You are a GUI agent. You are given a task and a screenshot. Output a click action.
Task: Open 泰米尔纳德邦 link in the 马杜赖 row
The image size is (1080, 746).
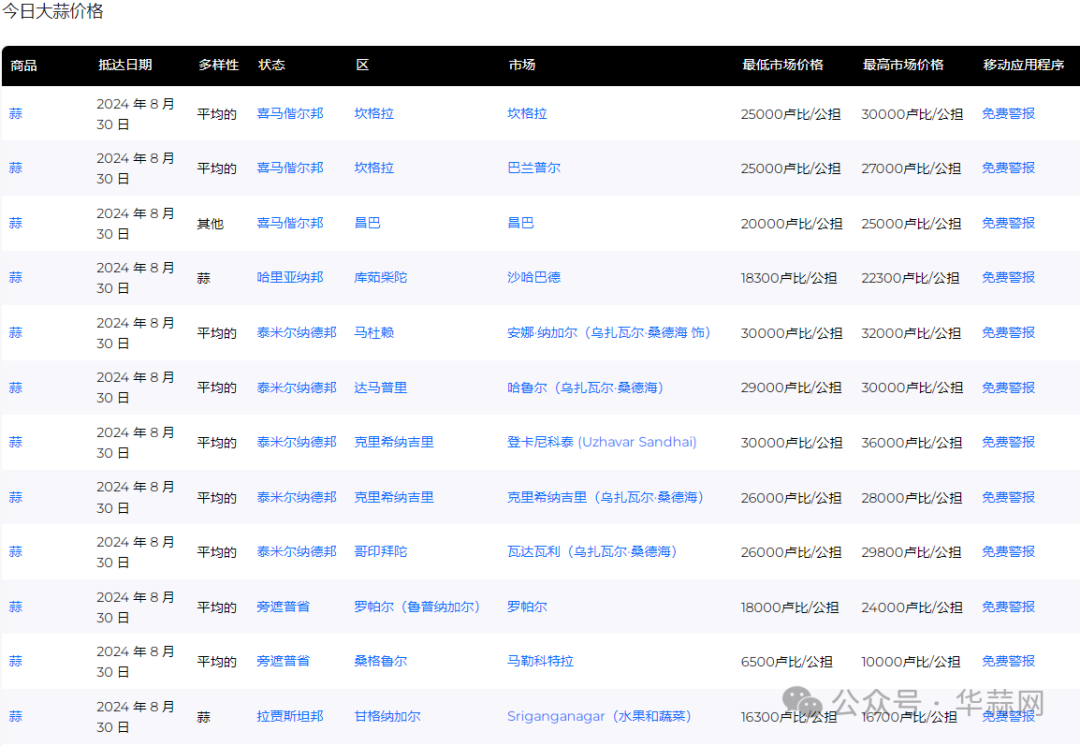[296, 333]
